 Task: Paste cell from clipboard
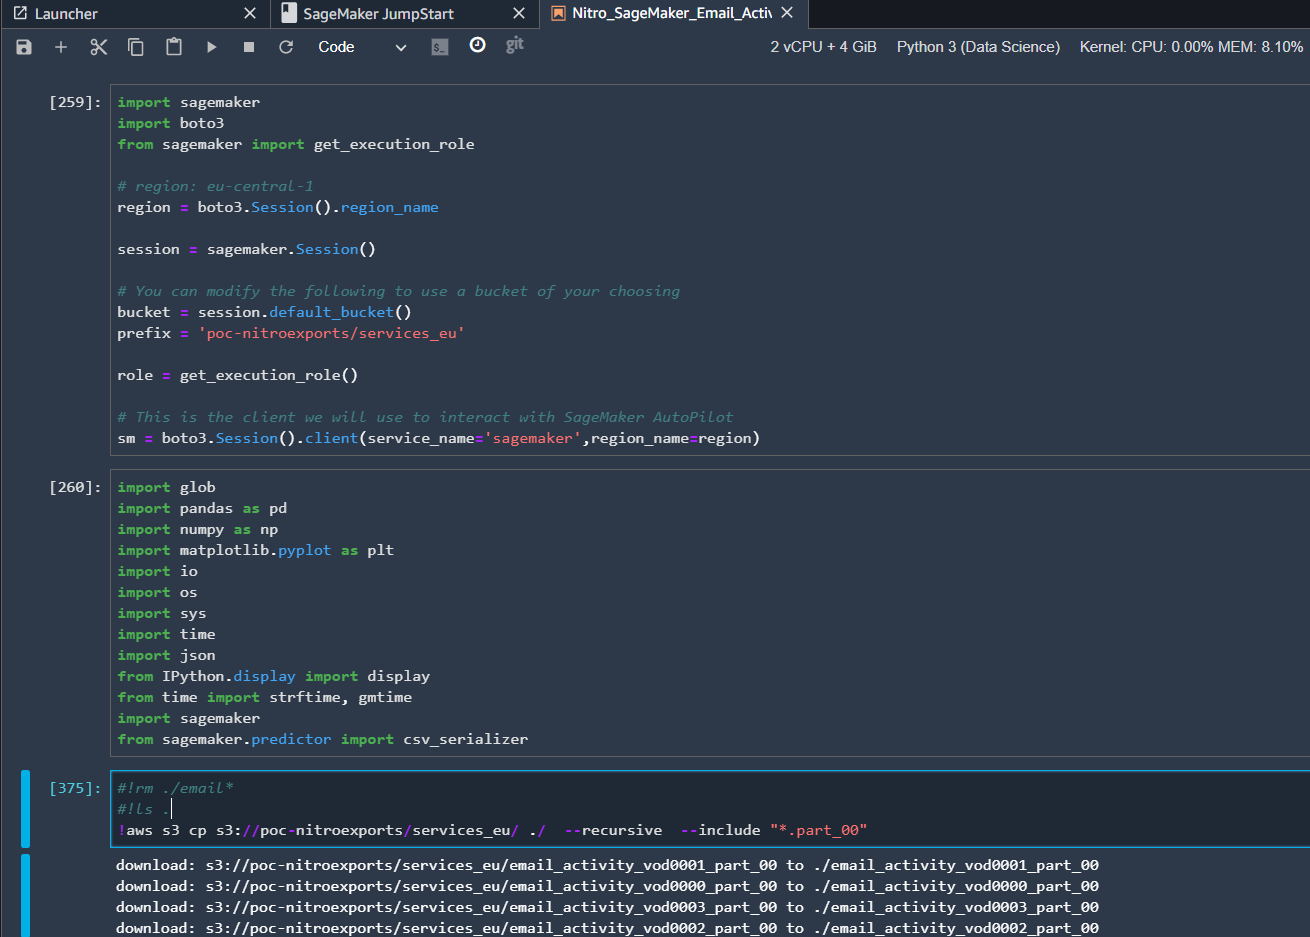[174, 47]
